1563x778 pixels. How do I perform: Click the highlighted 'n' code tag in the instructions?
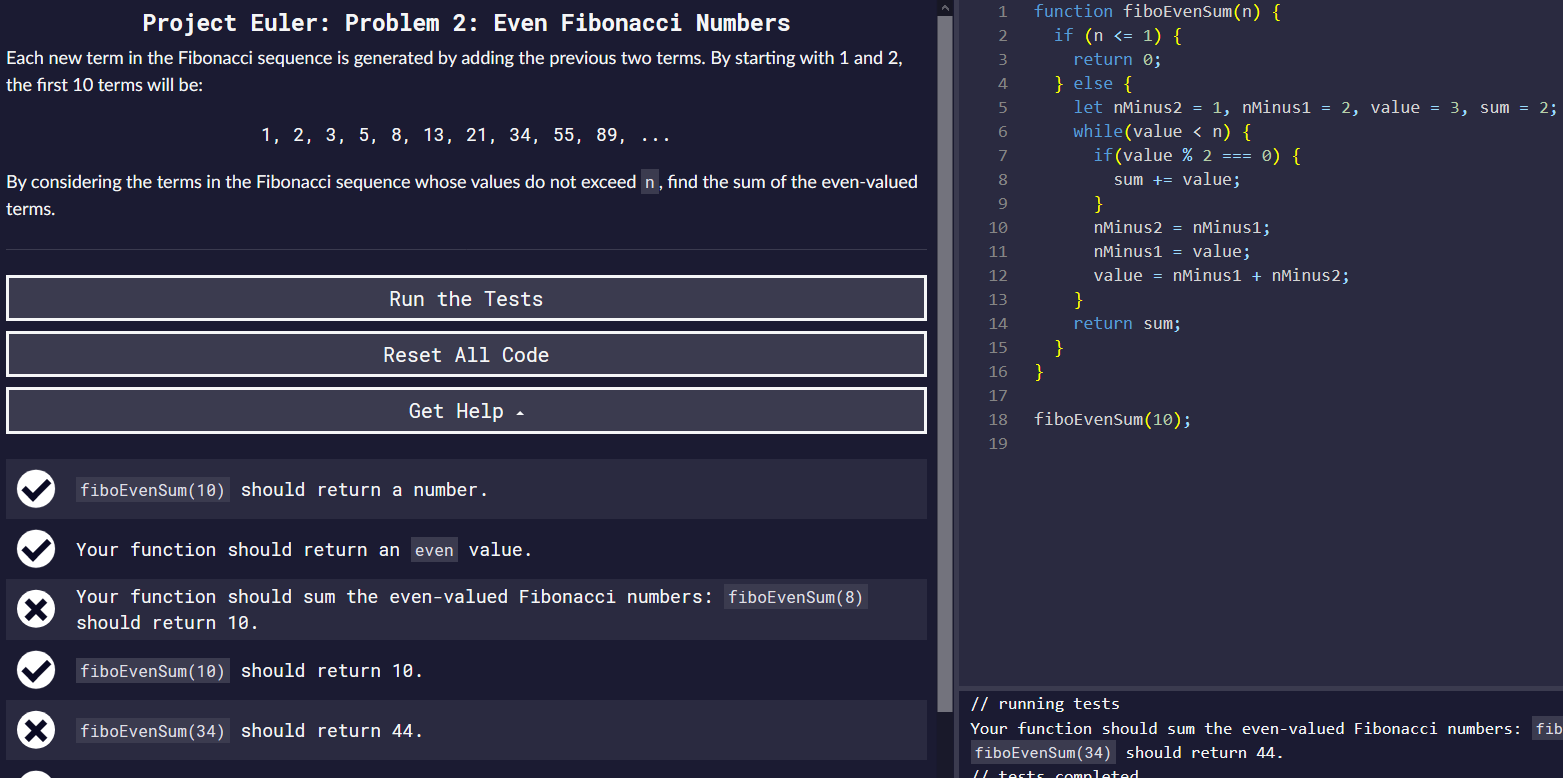pyautogui.click(x=649, y=182)
